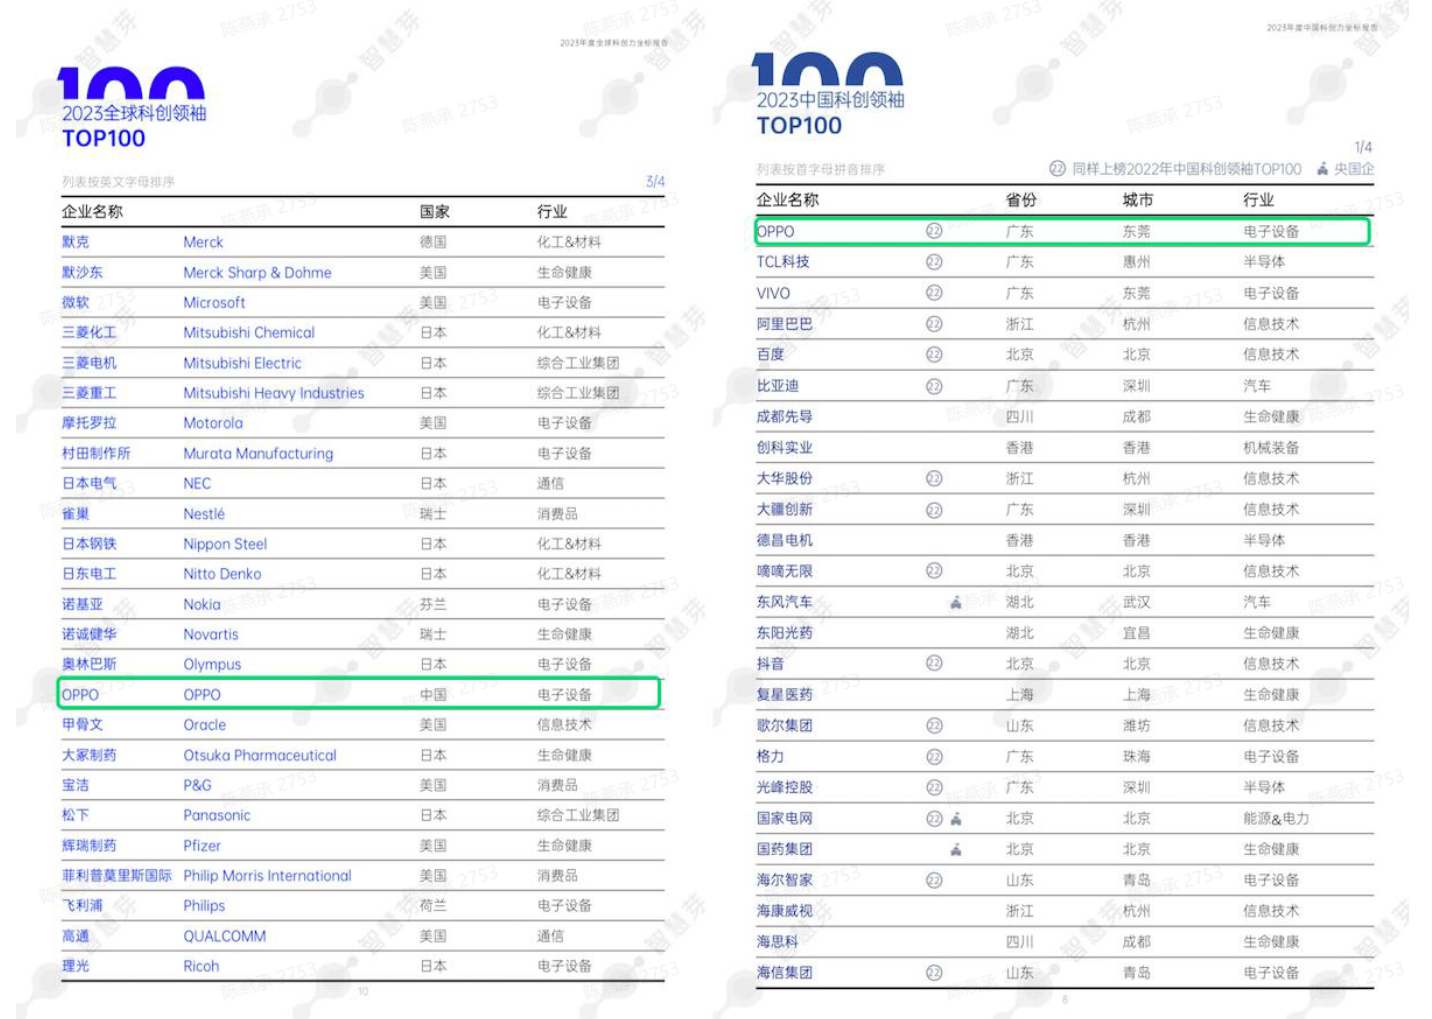Click the 能源&电力 industry cell

(1275, 819)
